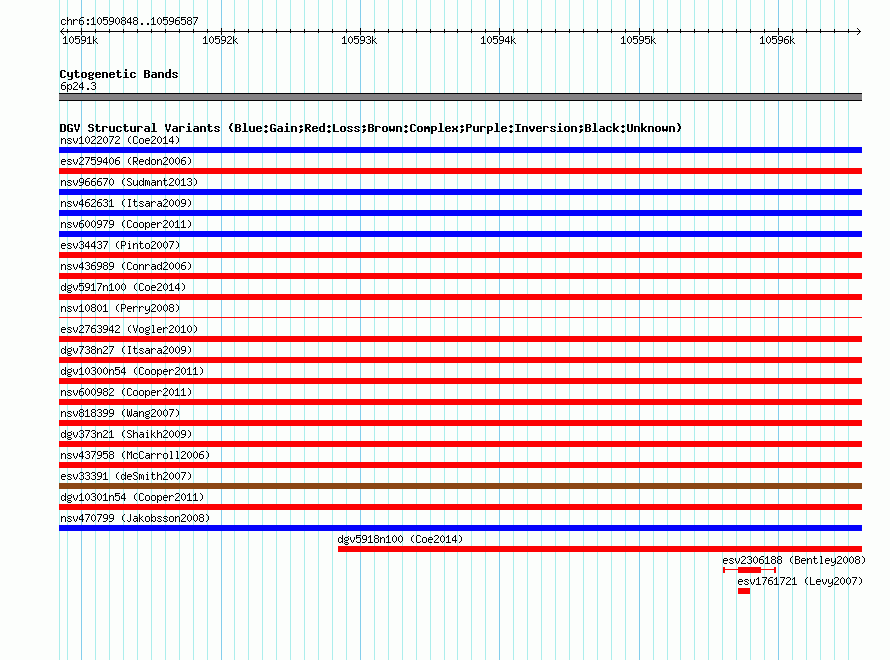
Task: Click the red esv34437 loss bar
Action: [460, 255]
